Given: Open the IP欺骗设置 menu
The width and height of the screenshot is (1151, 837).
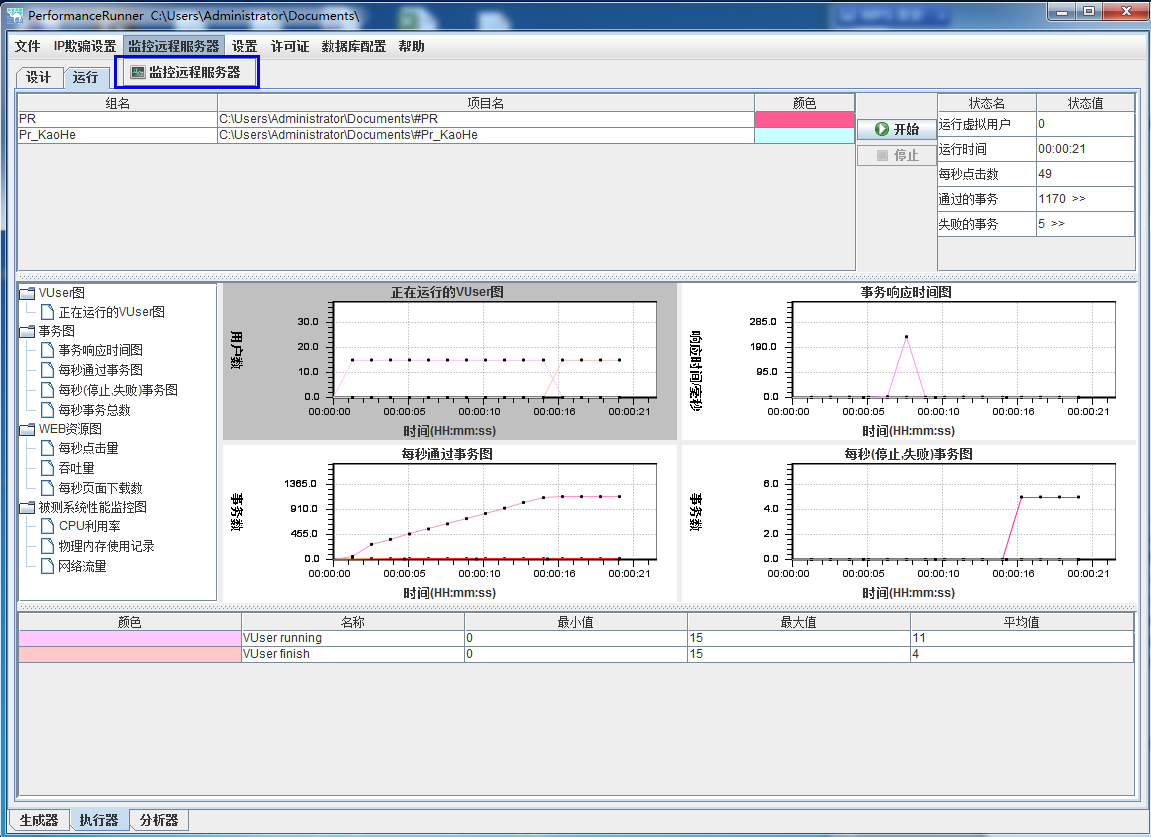Looking at the screenshot, I should [x=85, y=46].
